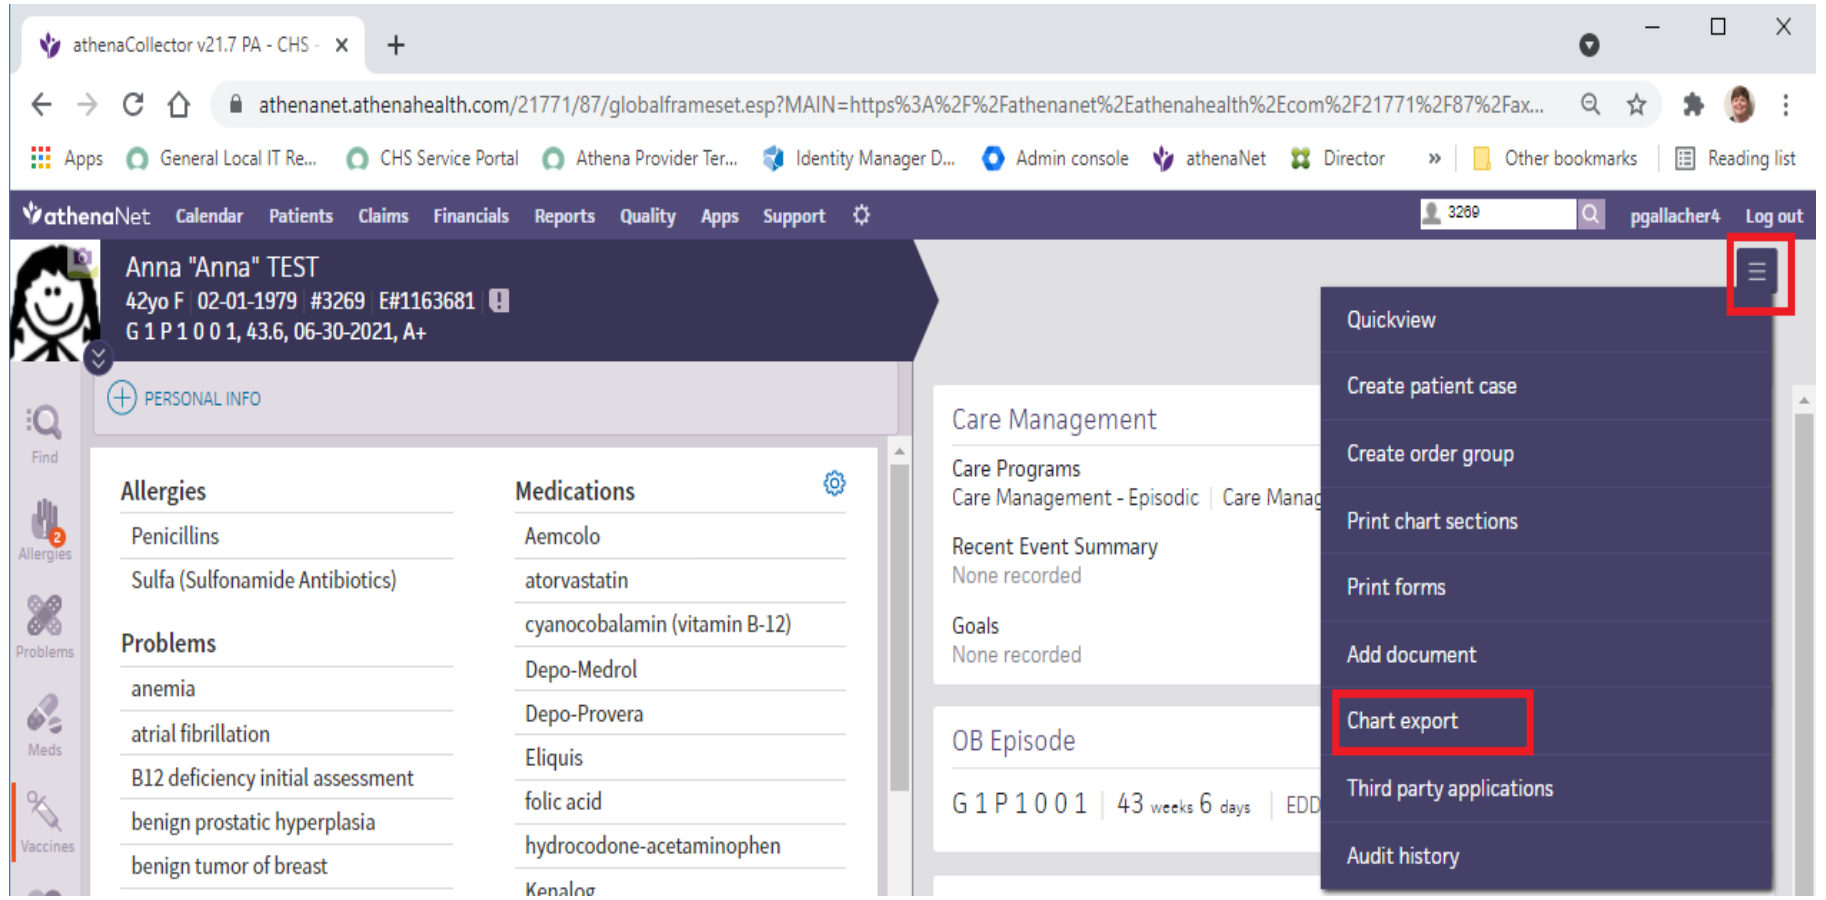The image size is (1826, 900).
Task: Open the Quality menu
Action: [x=648, y=216]
